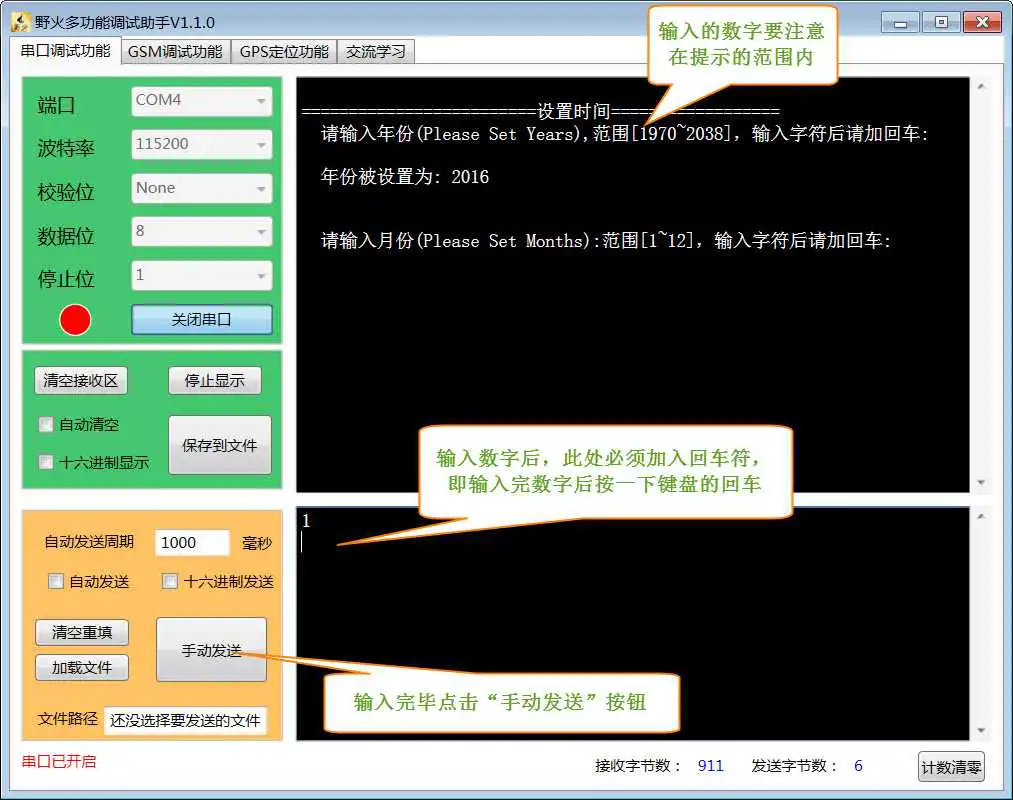Viewport: 1013px width, 800px height.
Task: Maximize the debug assistant window
Action: coord(941,23)
